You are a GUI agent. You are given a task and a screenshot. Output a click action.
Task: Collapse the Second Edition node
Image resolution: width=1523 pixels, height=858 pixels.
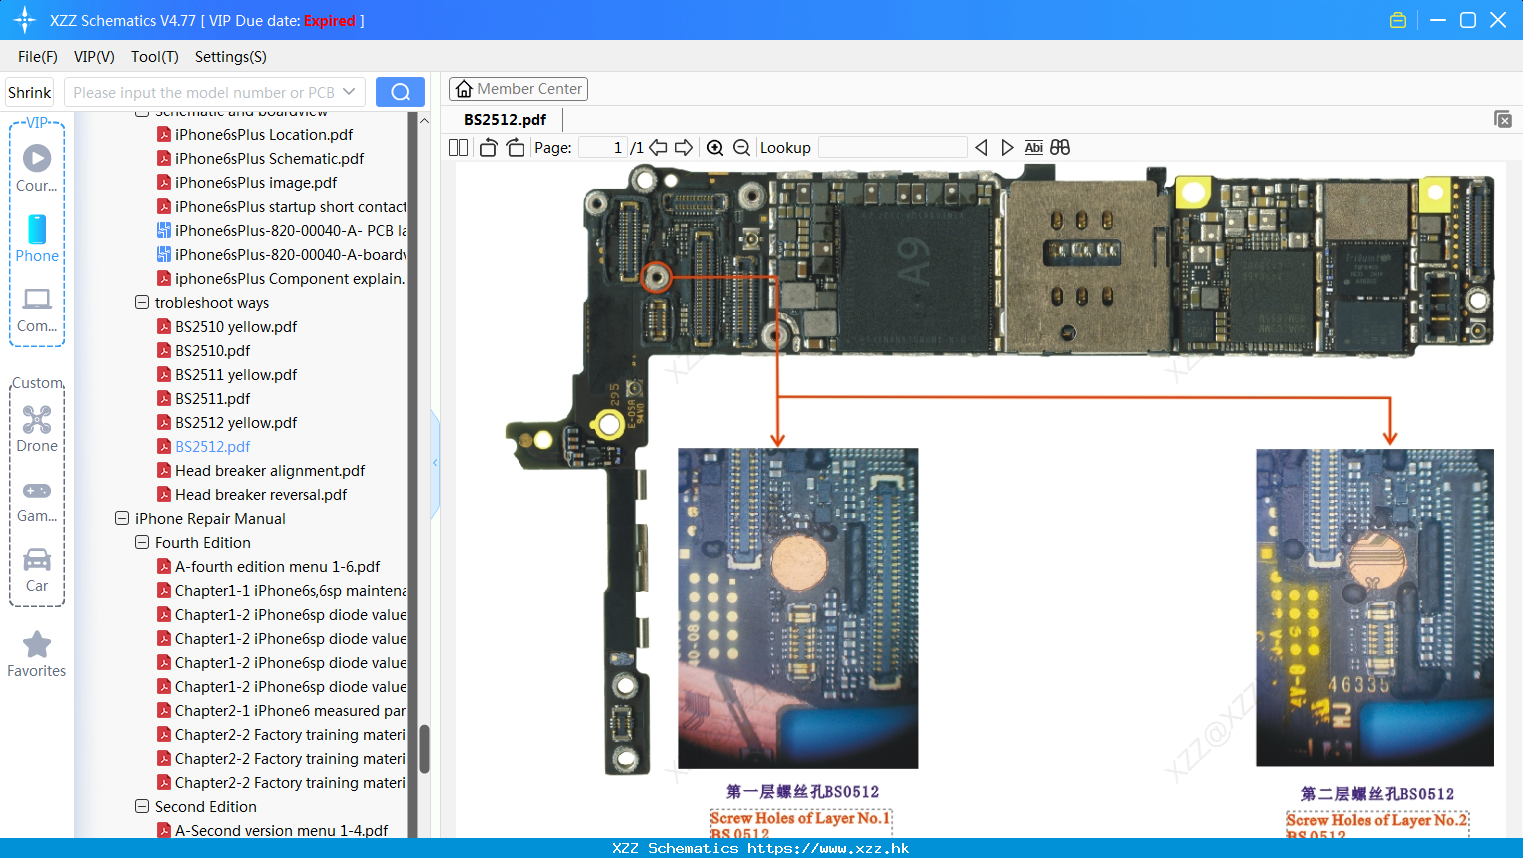click(x=142, y=806)
